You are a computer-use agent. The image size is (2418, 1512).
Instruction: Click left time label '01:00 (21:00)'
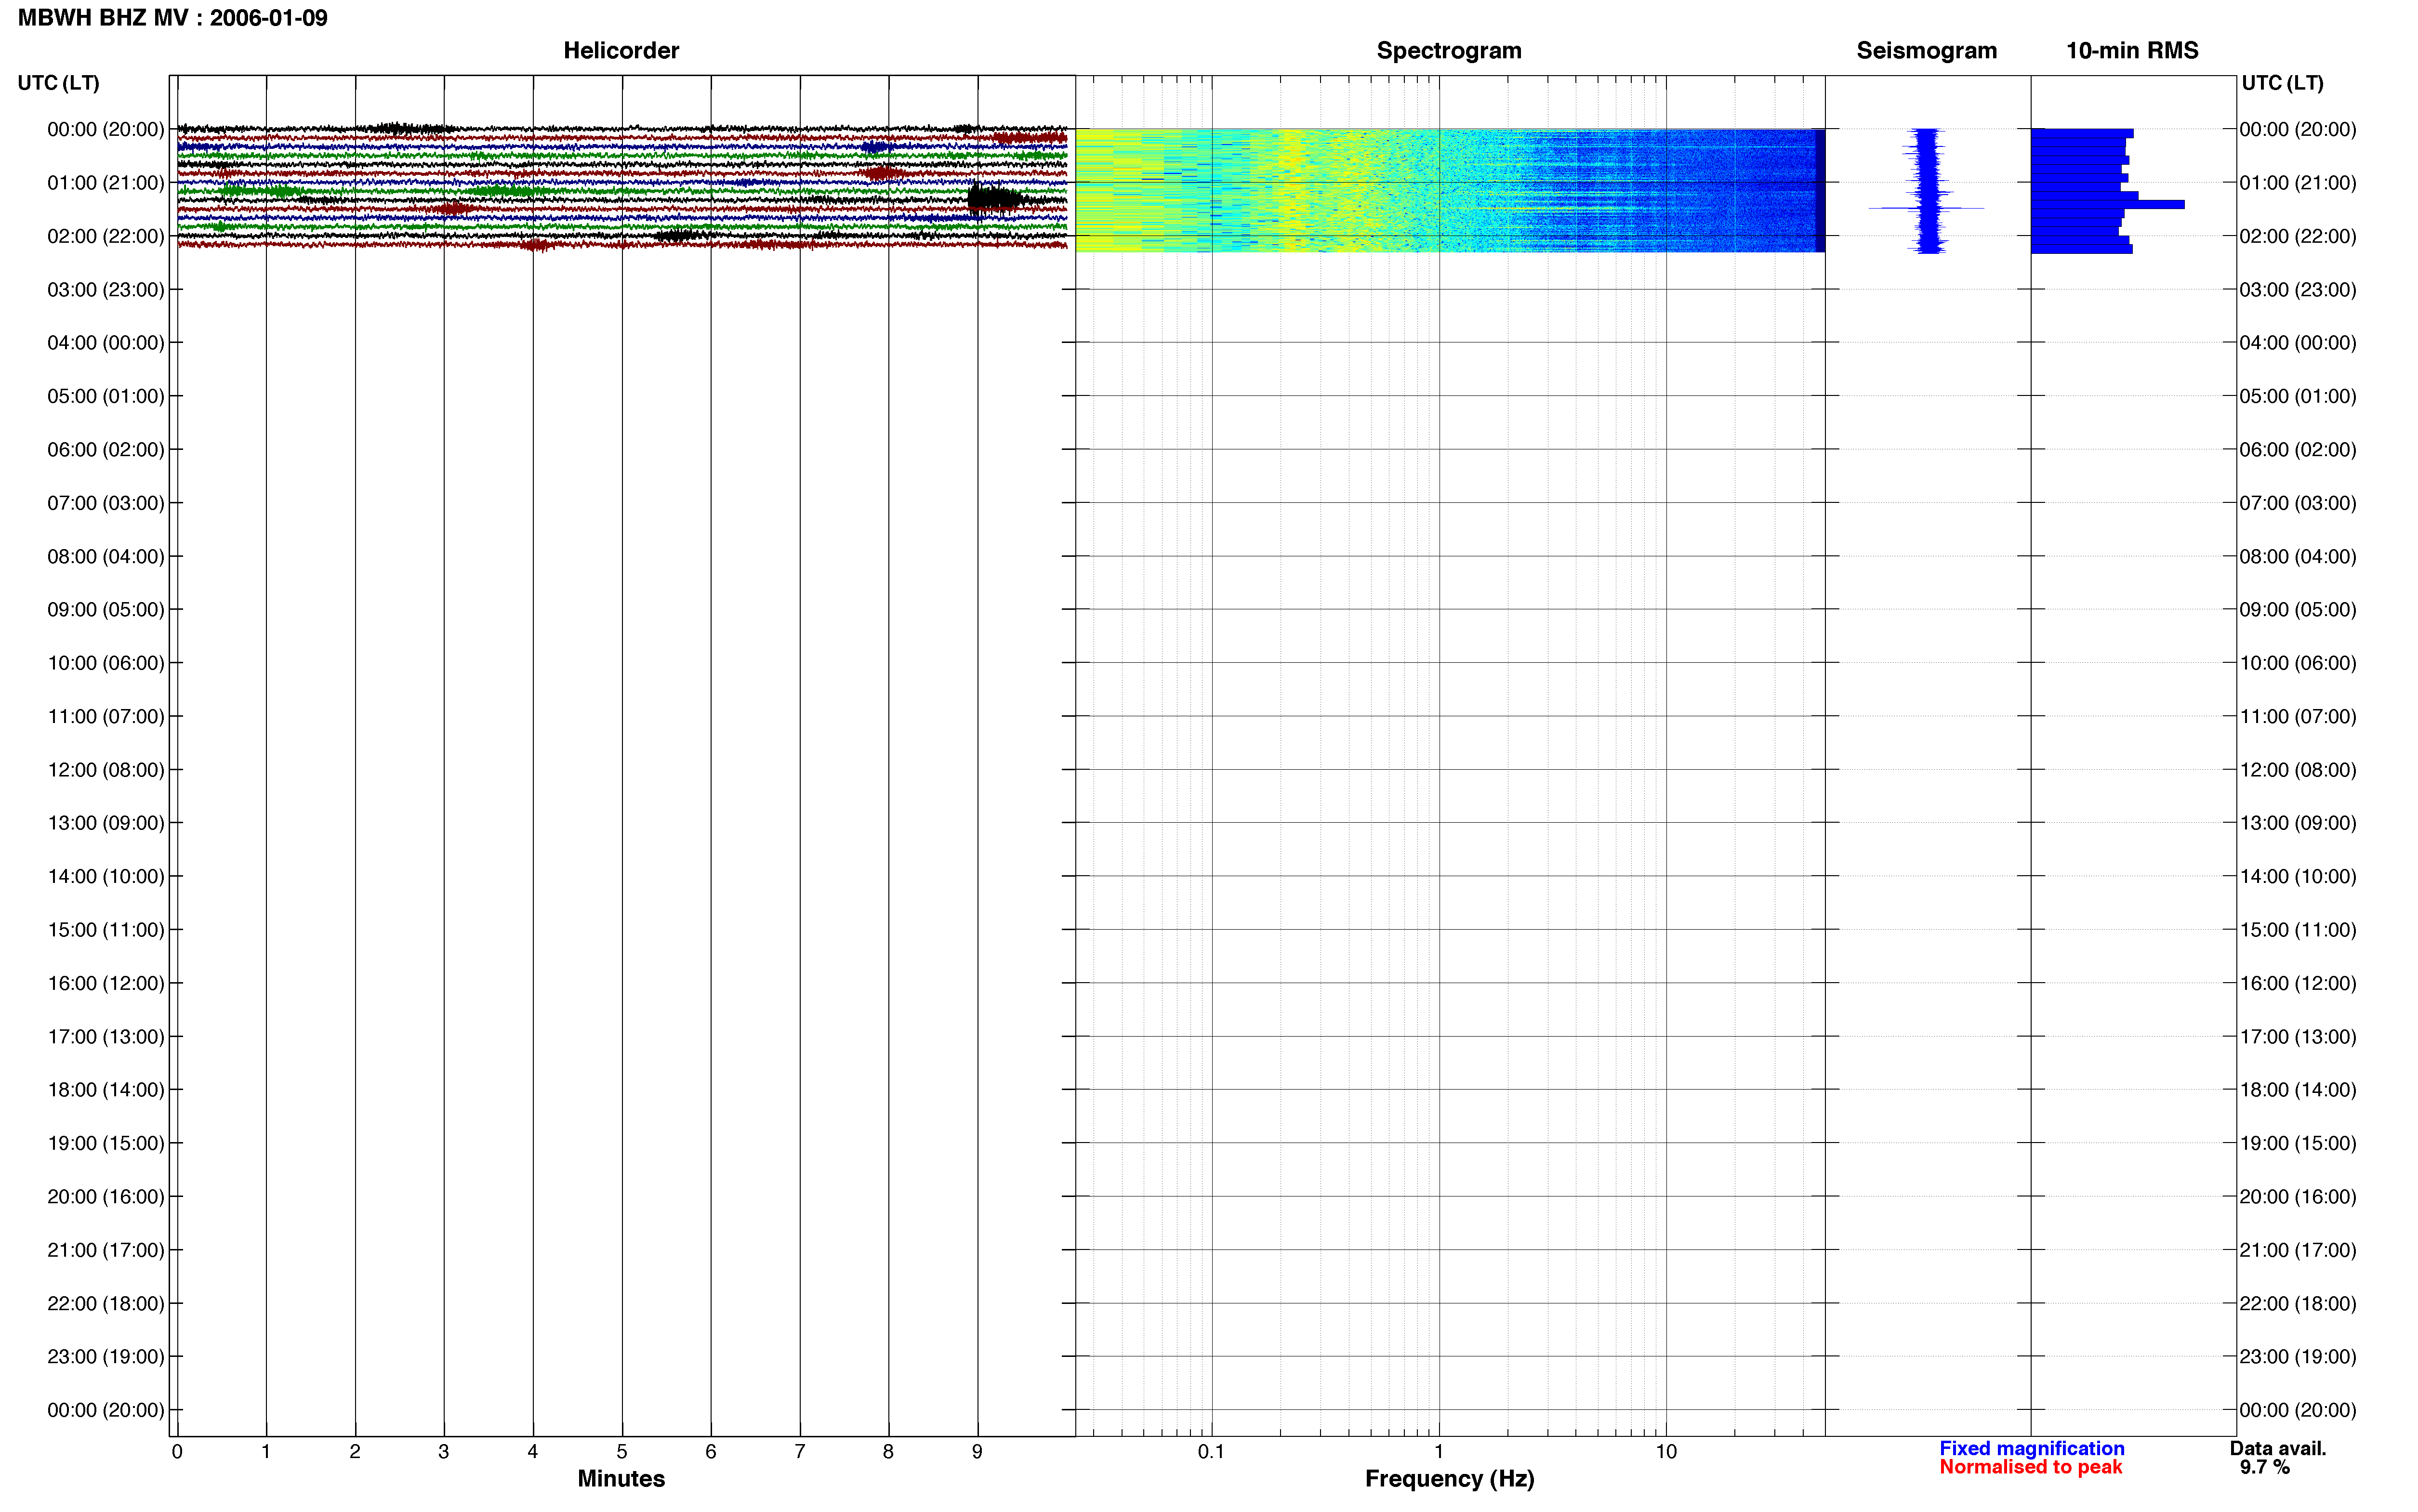pos(105,183)
